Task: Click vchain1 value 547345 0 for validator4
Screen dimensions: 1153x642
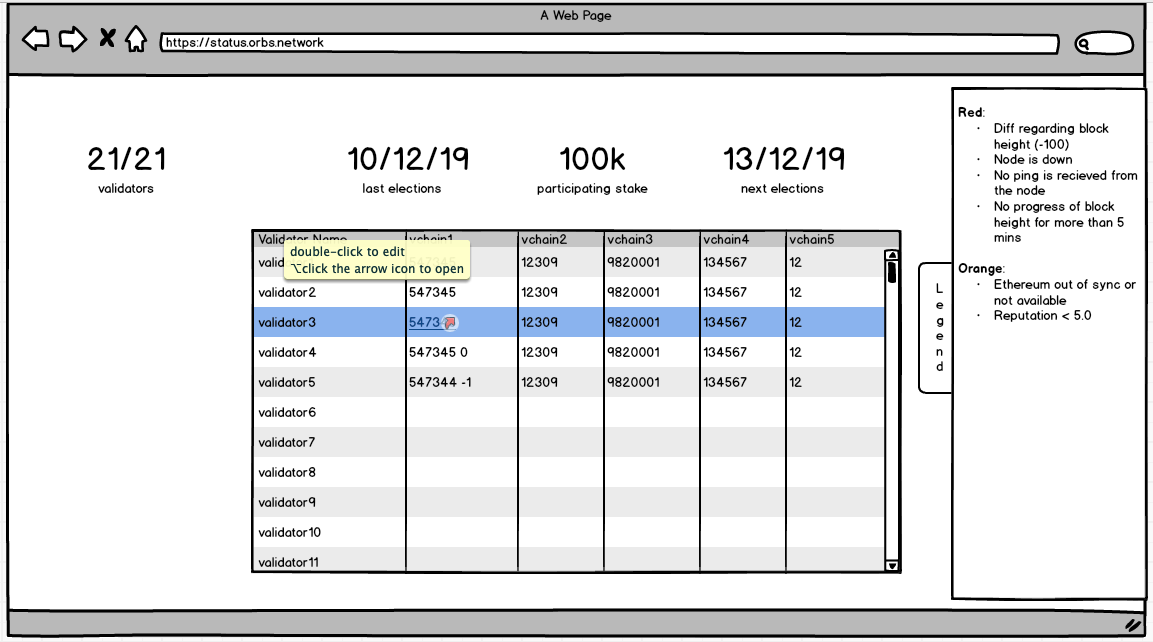Action: pyautogui.click(x=438, y=352)
